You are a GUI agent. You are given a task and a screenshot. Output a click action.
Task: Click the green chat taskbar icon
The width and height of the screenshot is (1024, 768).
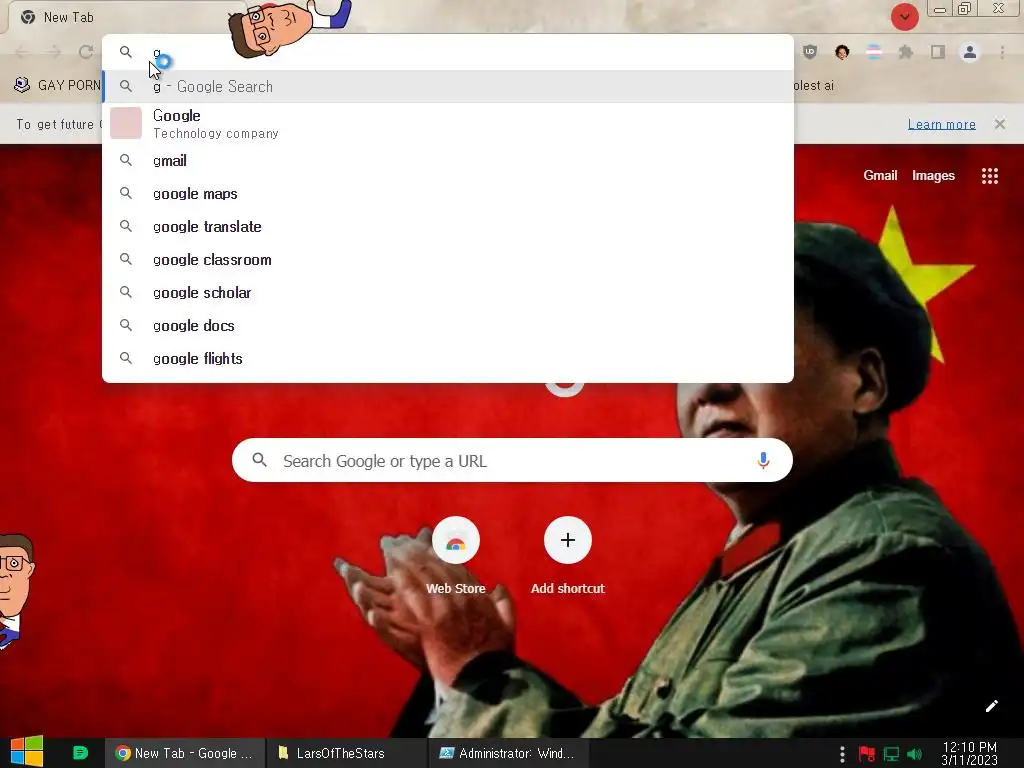[x=80, y=753]
